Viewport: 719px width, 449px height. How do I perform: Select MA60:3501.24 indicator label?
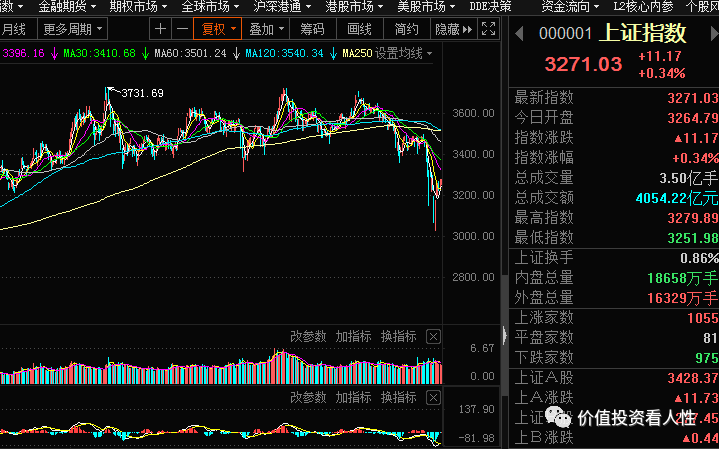(190, 54)
